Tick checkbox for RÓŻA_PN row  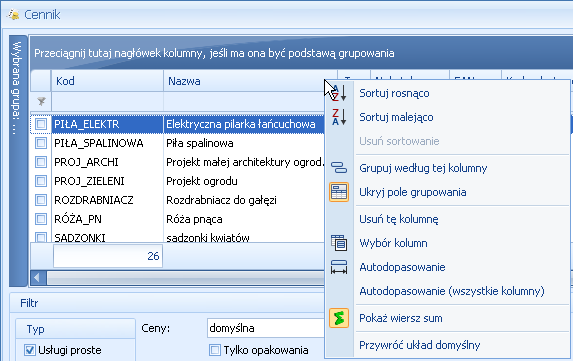click(41, 219)
